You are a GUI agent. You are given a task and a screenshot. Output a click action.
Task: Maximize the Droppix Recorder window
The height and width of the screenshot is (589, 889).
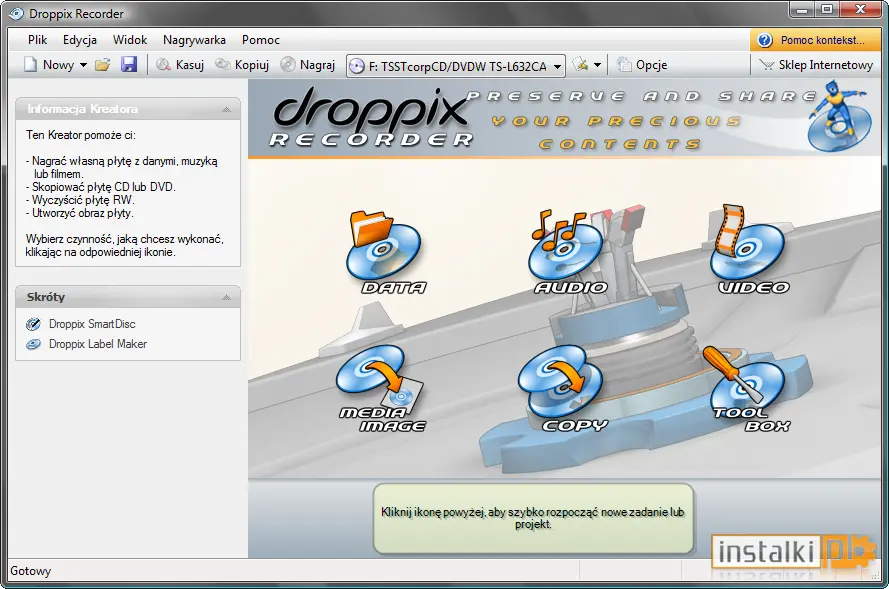tap(827, 10)
